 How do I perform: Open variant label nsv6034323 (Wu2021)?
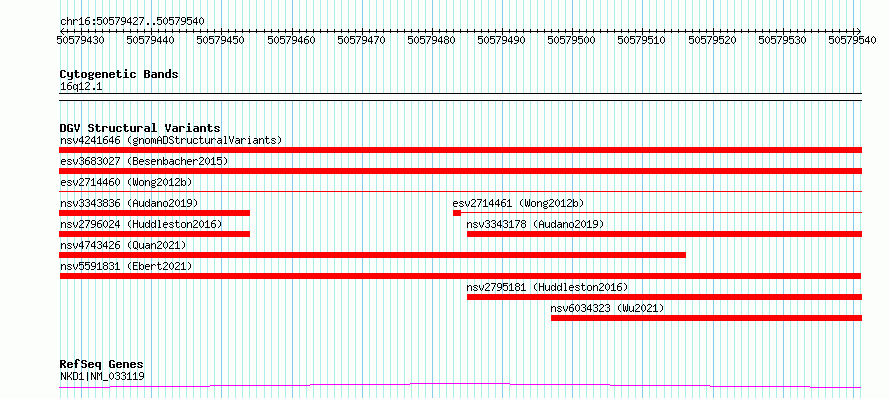coord(607,308)
